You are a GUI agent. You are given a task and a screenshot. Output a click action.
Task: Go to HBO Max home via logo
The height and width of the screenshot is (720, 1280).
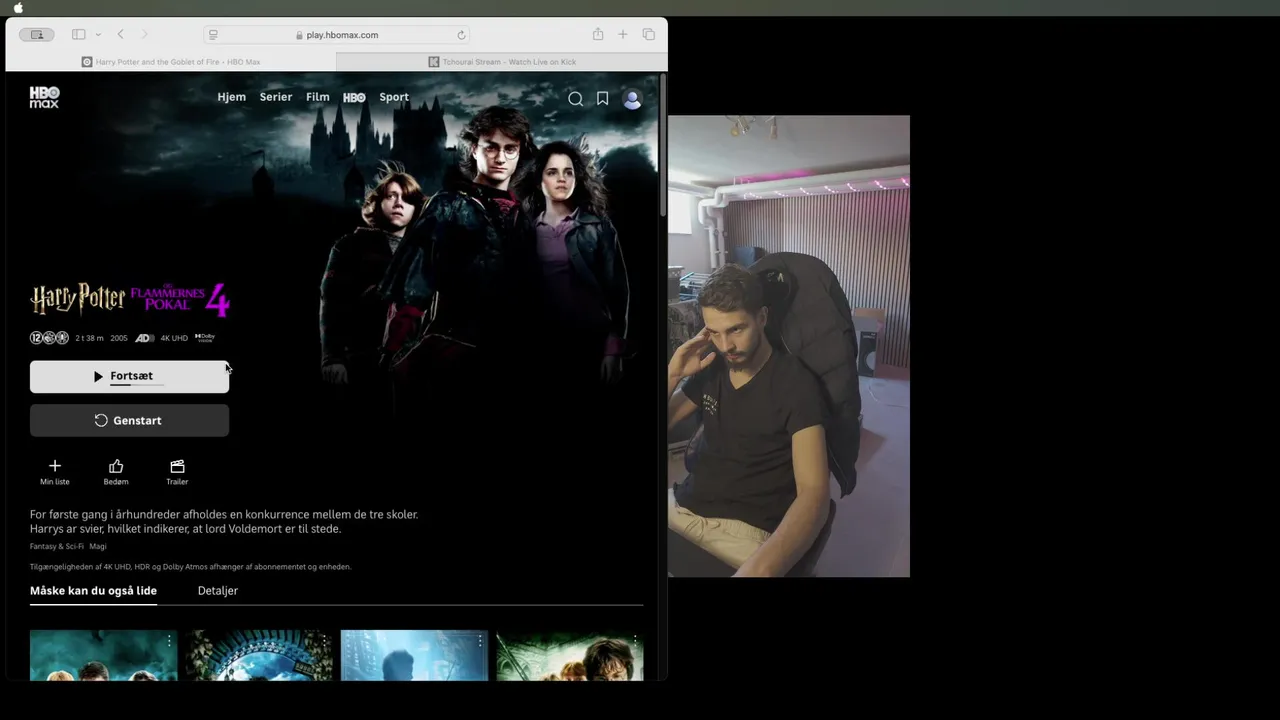(x=44, y=97)
